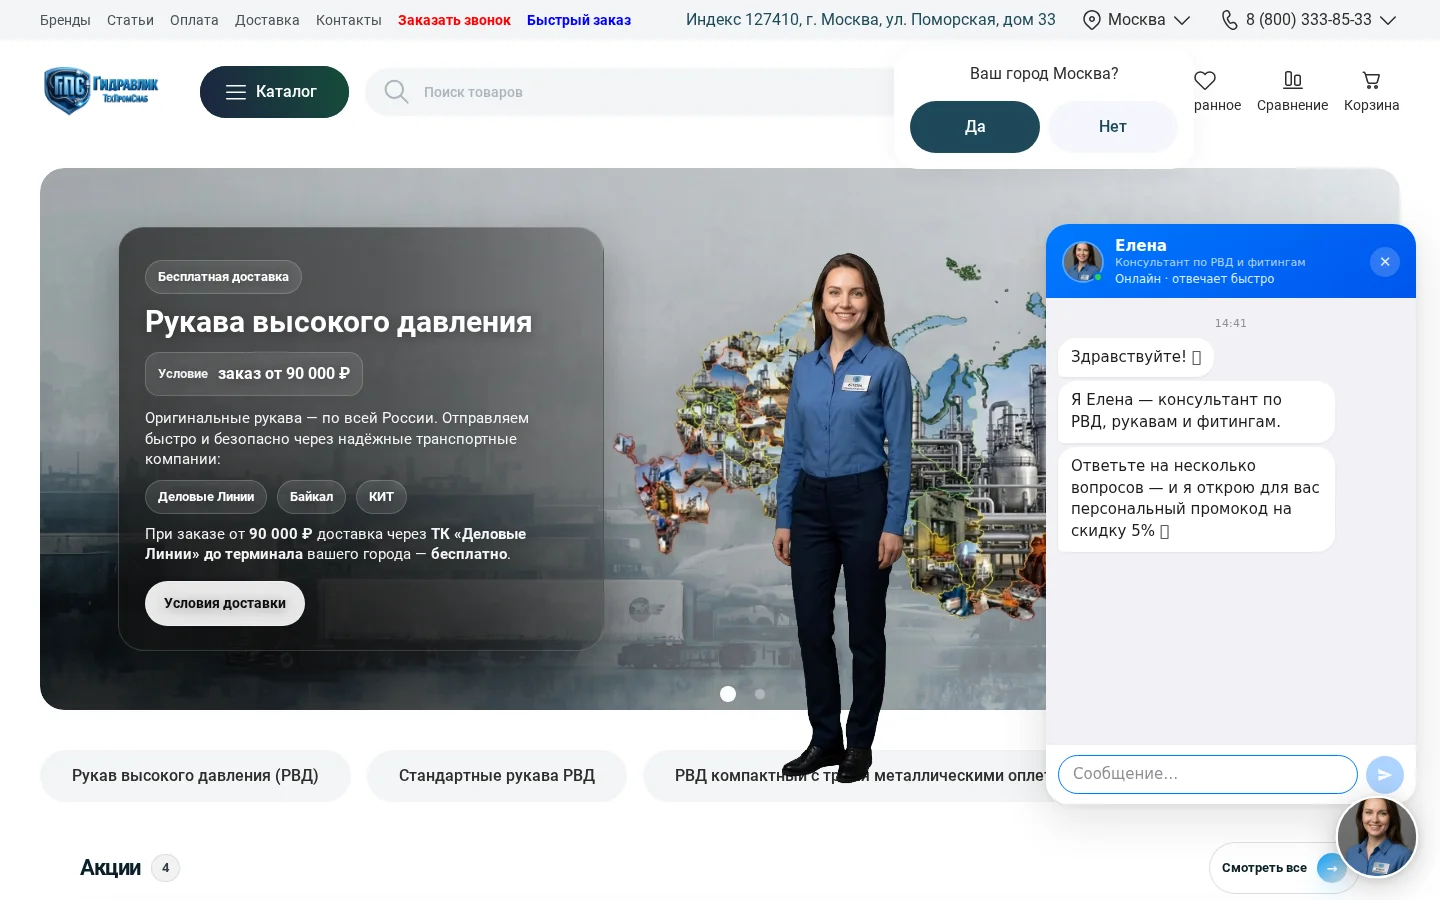Click the Сообщение chat input field
Screen dimensions: 1440x900
[1207, 774]
